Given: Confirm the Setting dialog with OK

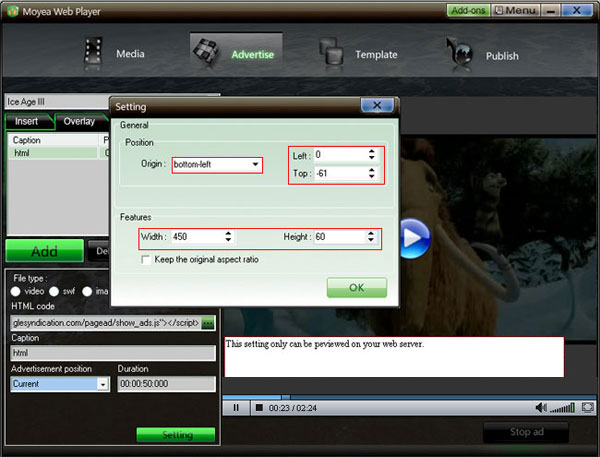Looking at the screenshot, I should [357, 287].
